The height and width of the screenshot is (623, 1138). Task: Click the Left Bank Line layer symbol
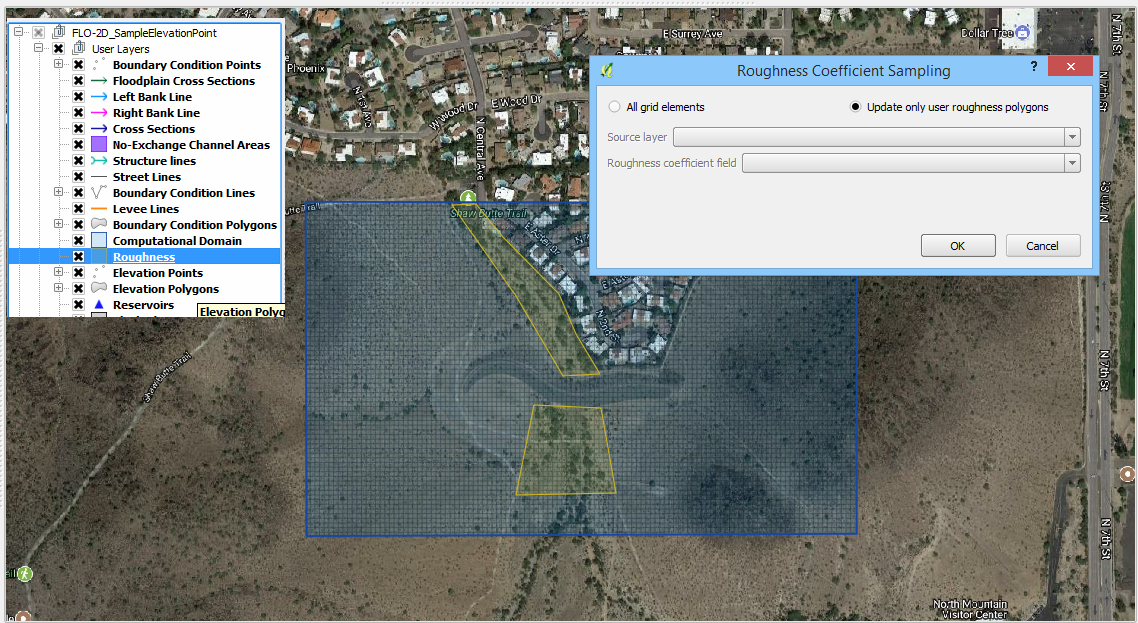pyautogui.click(x=98, y=97)
